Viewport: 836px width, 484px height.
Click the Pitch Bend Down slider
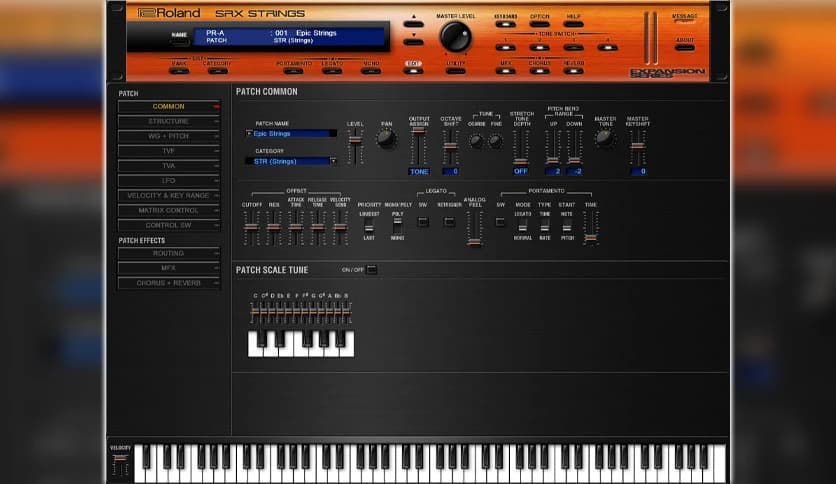pyautogui.click(x=574, y=147)
